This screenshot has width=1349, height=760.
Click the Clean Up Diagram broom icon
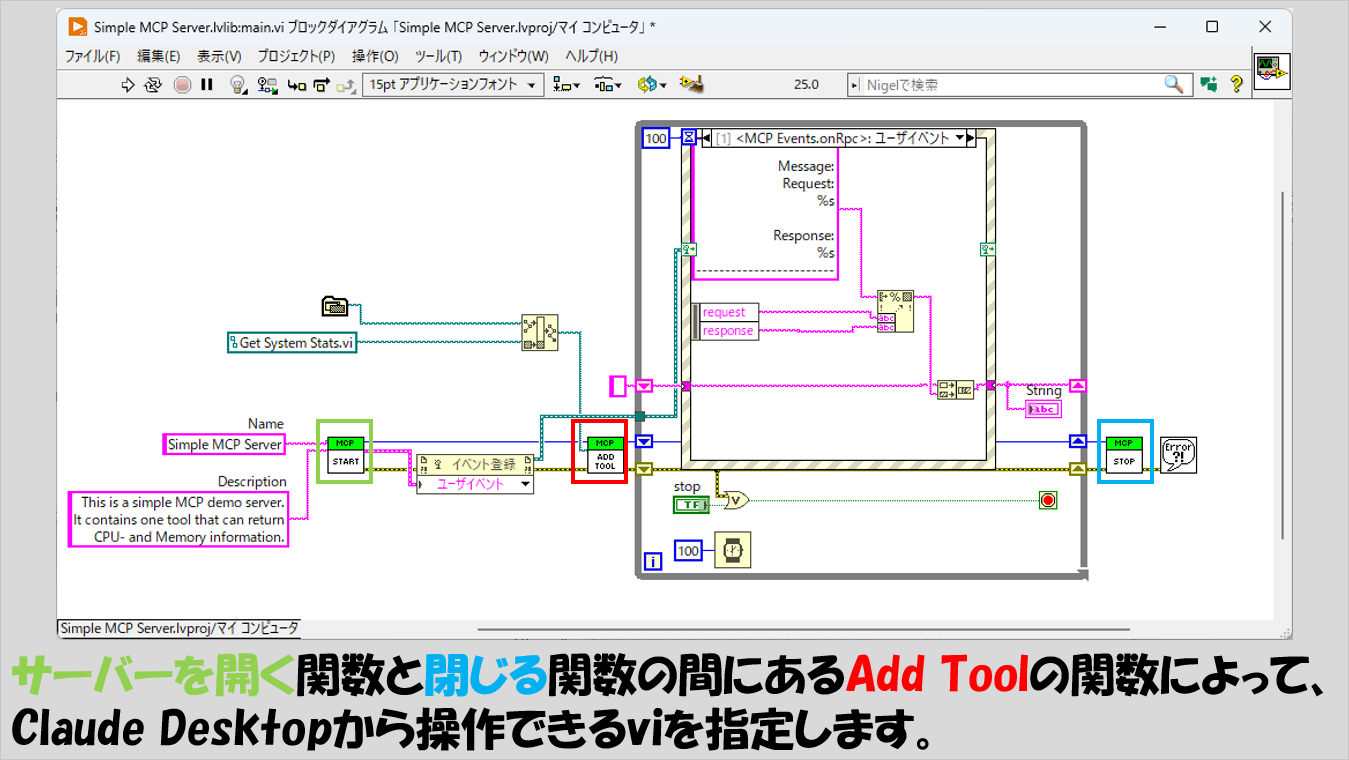click(692, 85)
